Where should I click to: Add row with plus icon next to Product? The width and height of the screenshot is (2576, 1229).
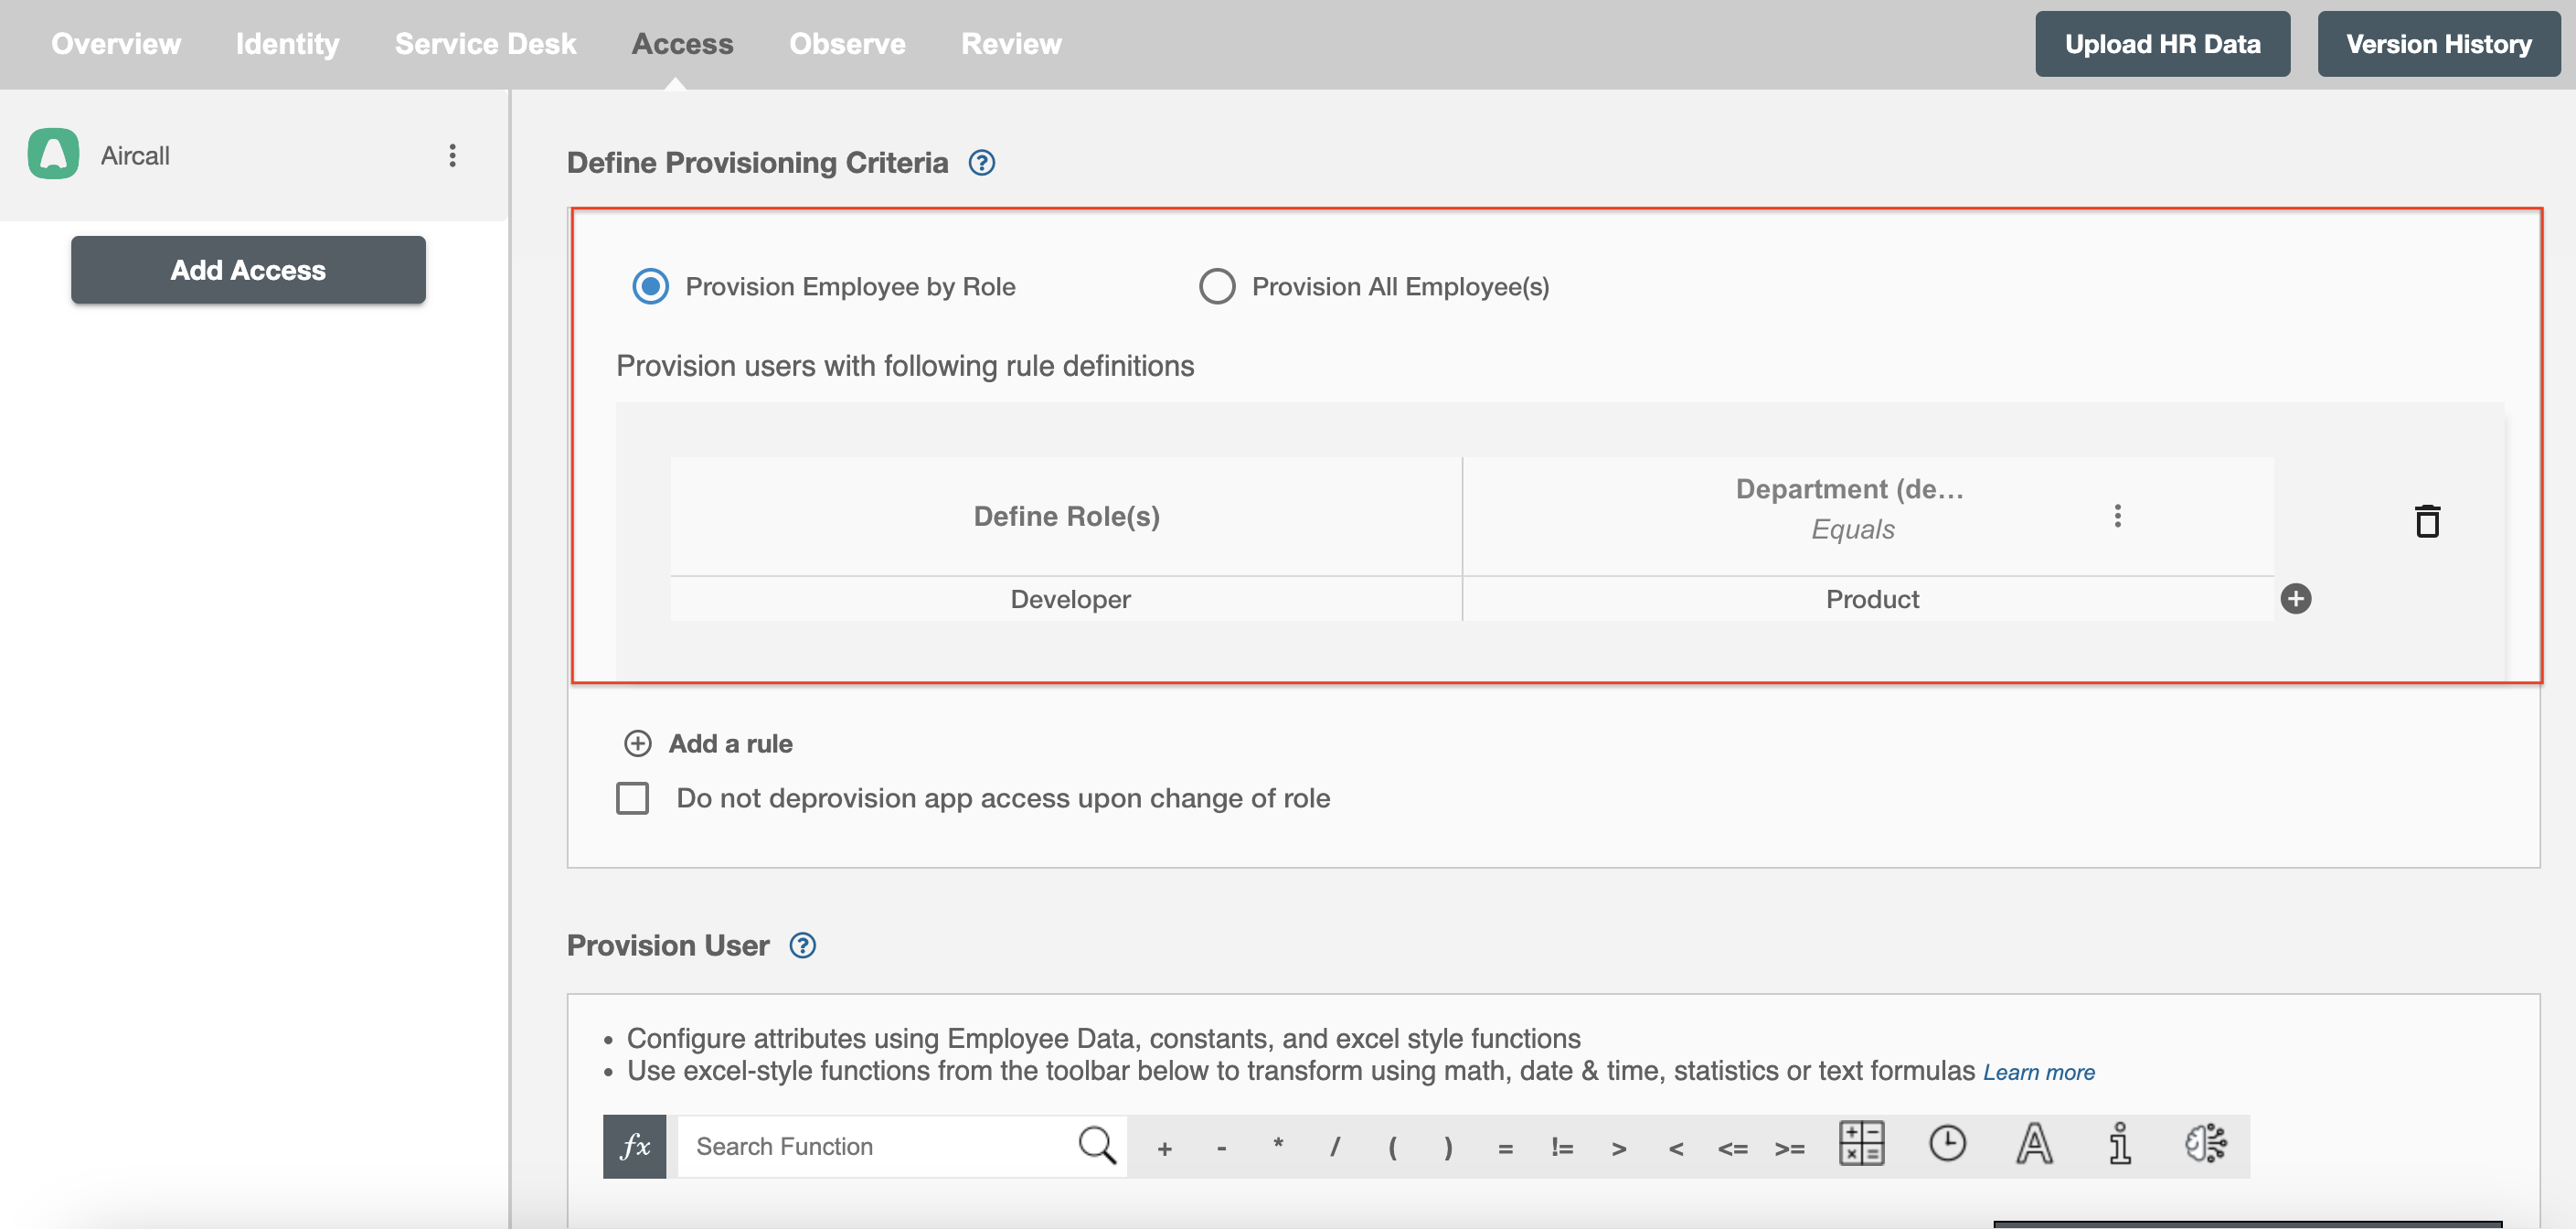coord(2295,599)
